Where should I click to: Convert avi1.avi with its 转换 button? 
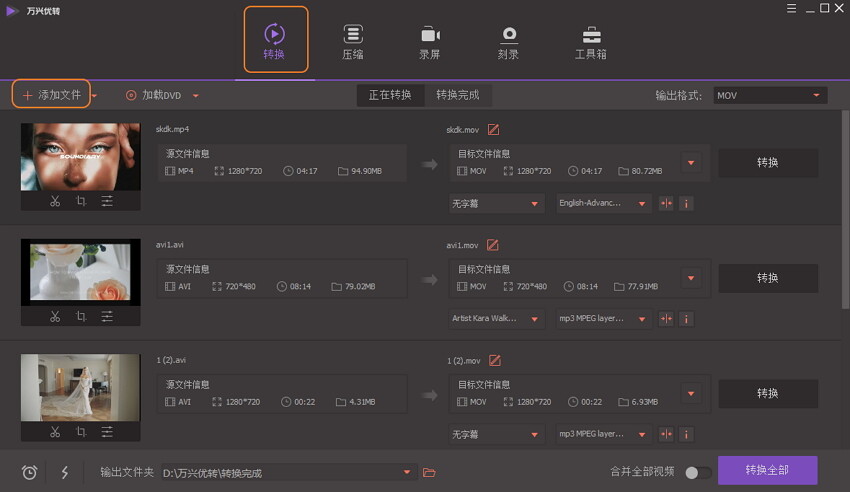pyautogui.click(x=768, y=278)
